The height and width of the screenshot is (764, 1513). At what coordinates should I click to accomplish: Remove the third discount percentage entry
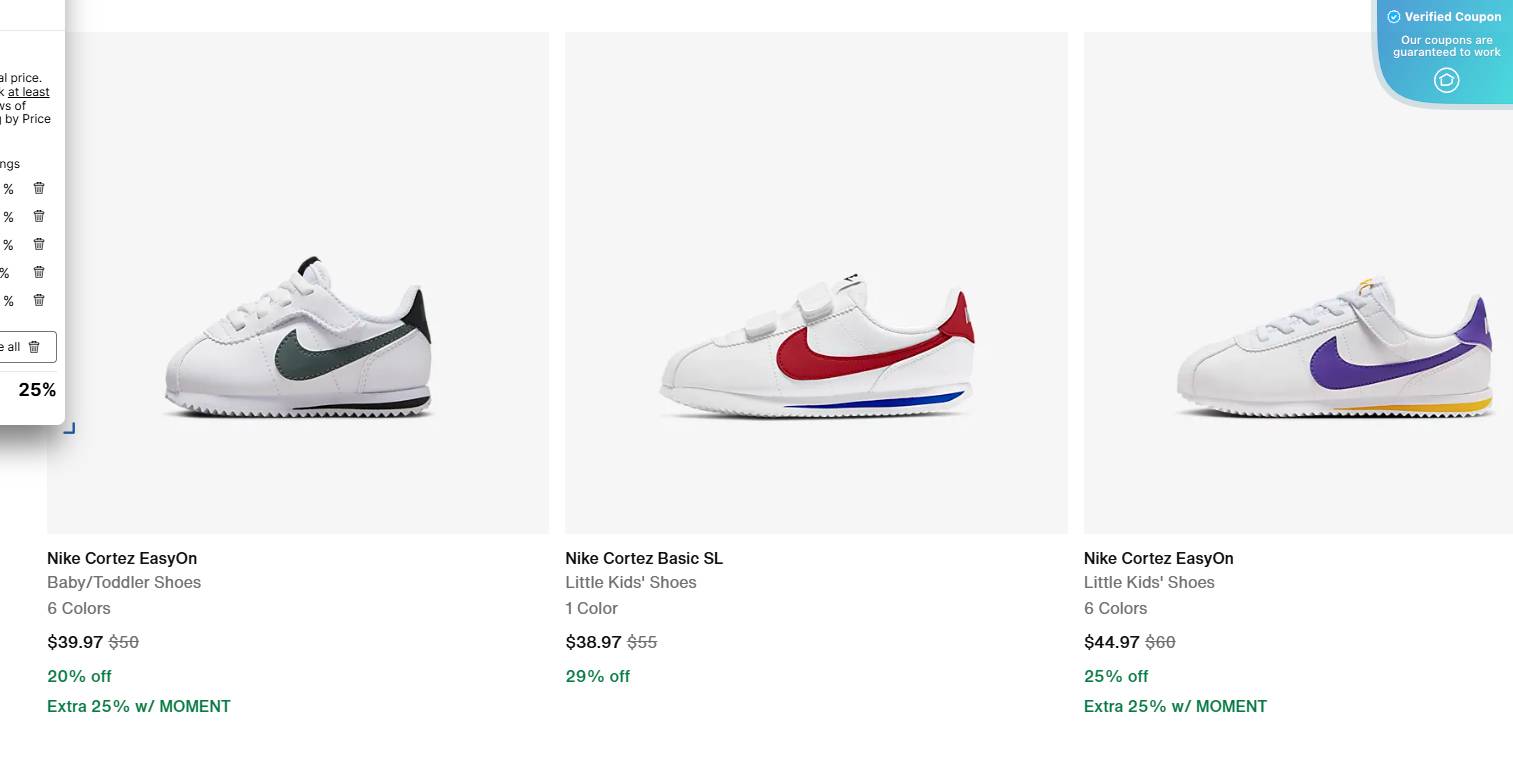38,244
